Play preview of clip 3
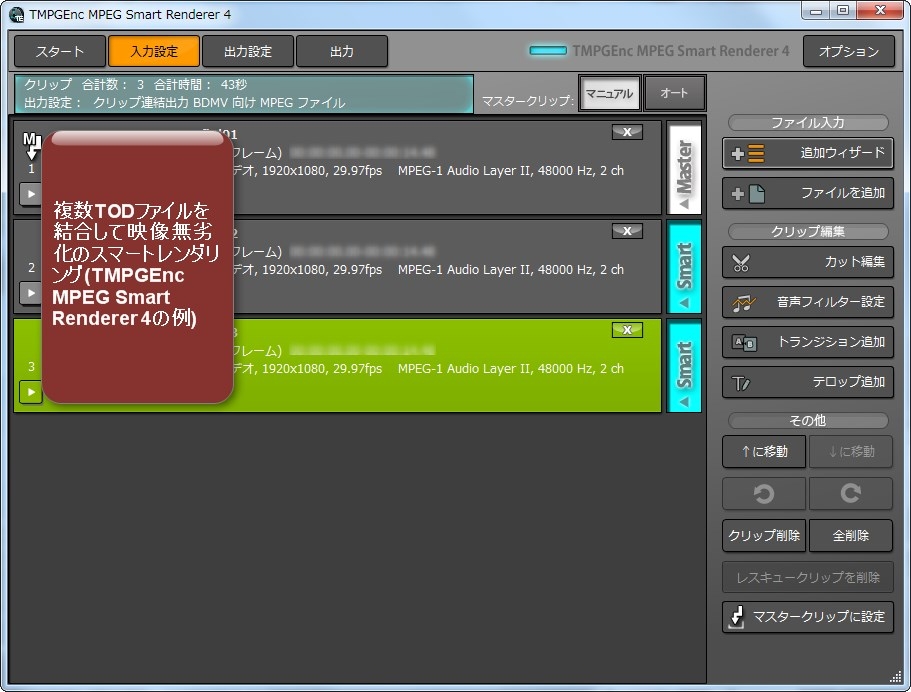Image resolution: width=911 pixels, height=692 pixels. [x=31, y=392]
